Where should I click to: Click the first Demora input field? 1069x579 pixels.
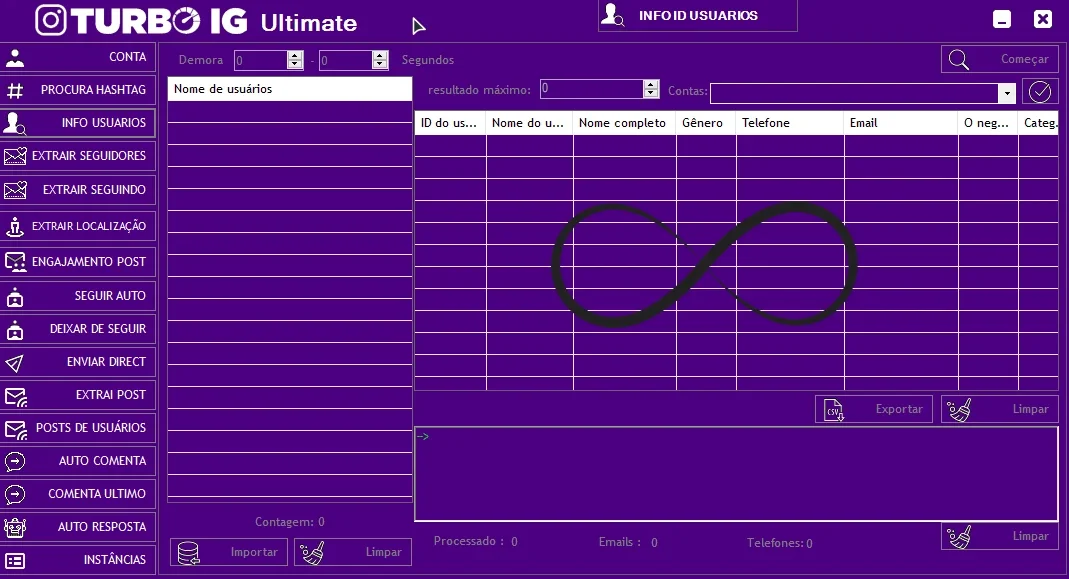[260, 60]
